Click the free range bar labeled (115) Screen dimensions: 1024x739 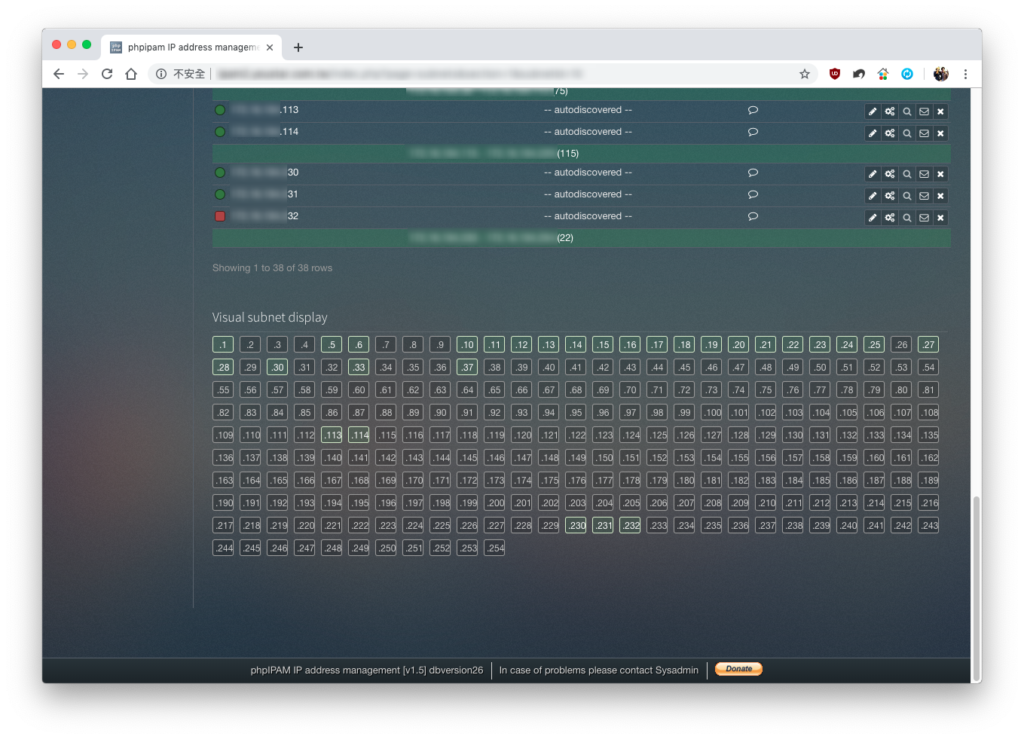coord(581,153)
